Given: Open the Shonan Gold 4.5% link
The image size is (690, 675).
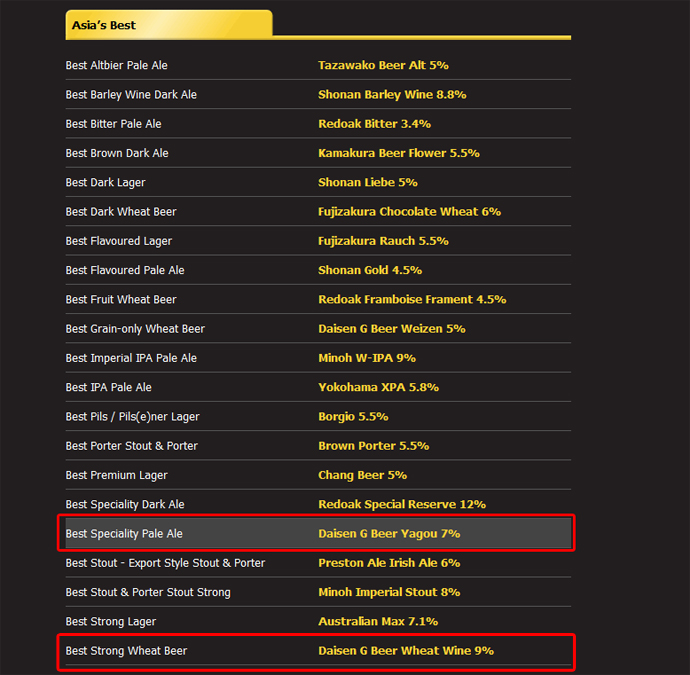Looking at the screenshot, I should pyautogui.click(x=370, y=270).
